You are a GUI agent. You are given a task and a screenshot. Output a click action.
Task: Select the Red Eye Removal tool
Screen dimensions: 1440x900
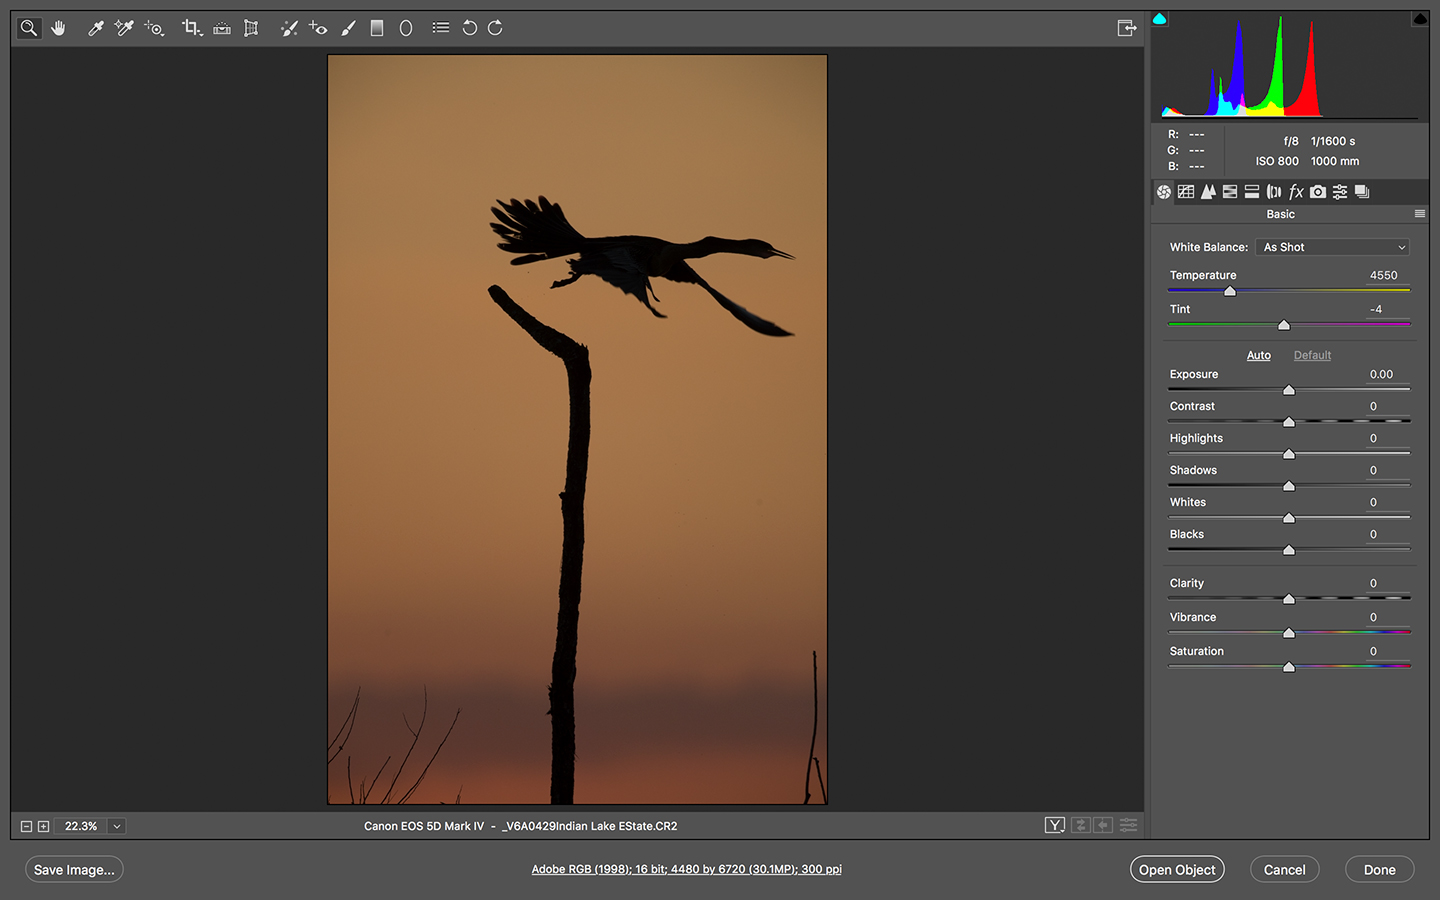coord(318,28)
